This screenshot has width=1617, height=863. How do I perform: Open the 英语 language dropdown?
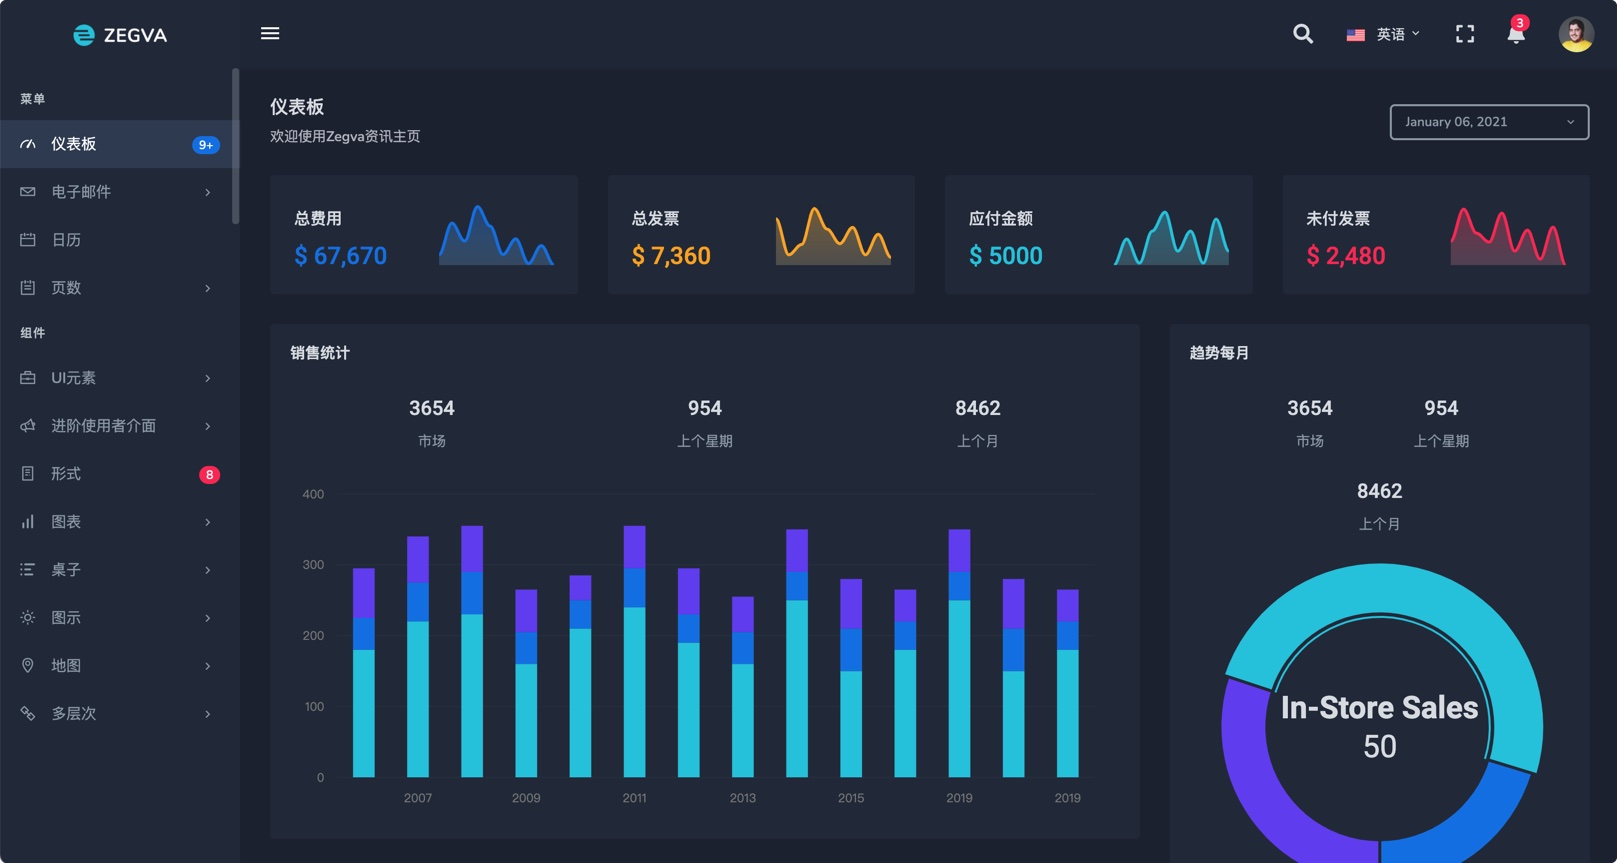[x=1383, y=34]
